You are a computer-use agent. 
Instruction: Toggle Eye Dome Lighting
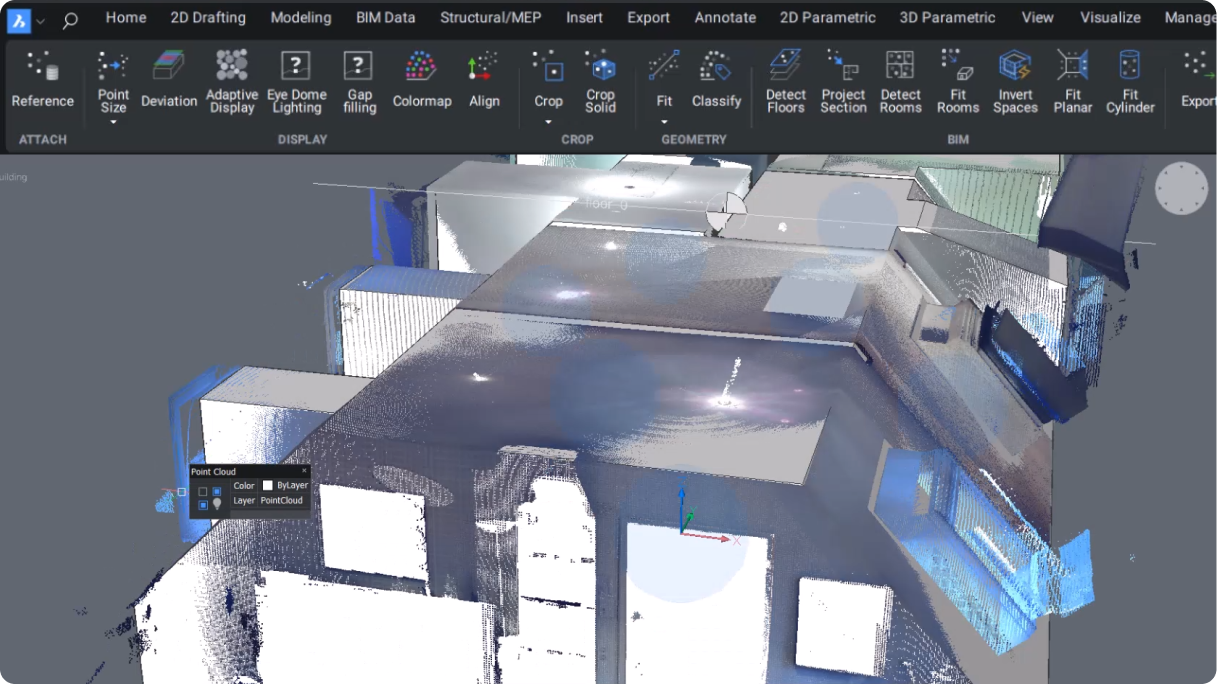point(296,80)
